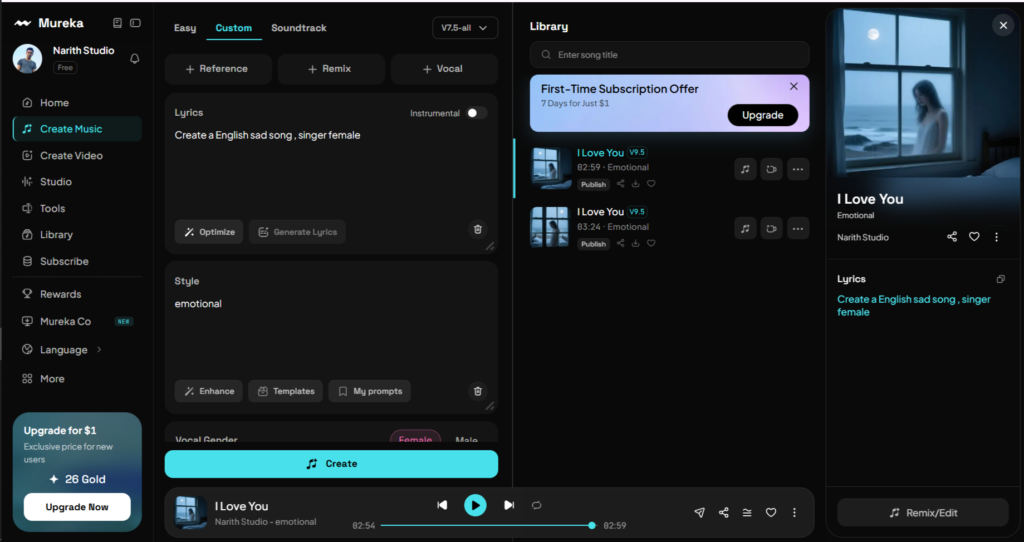This screenshot has height=542, width=1024.
Task: Toggle the Instrumental switch
Action: pos(477,113)
